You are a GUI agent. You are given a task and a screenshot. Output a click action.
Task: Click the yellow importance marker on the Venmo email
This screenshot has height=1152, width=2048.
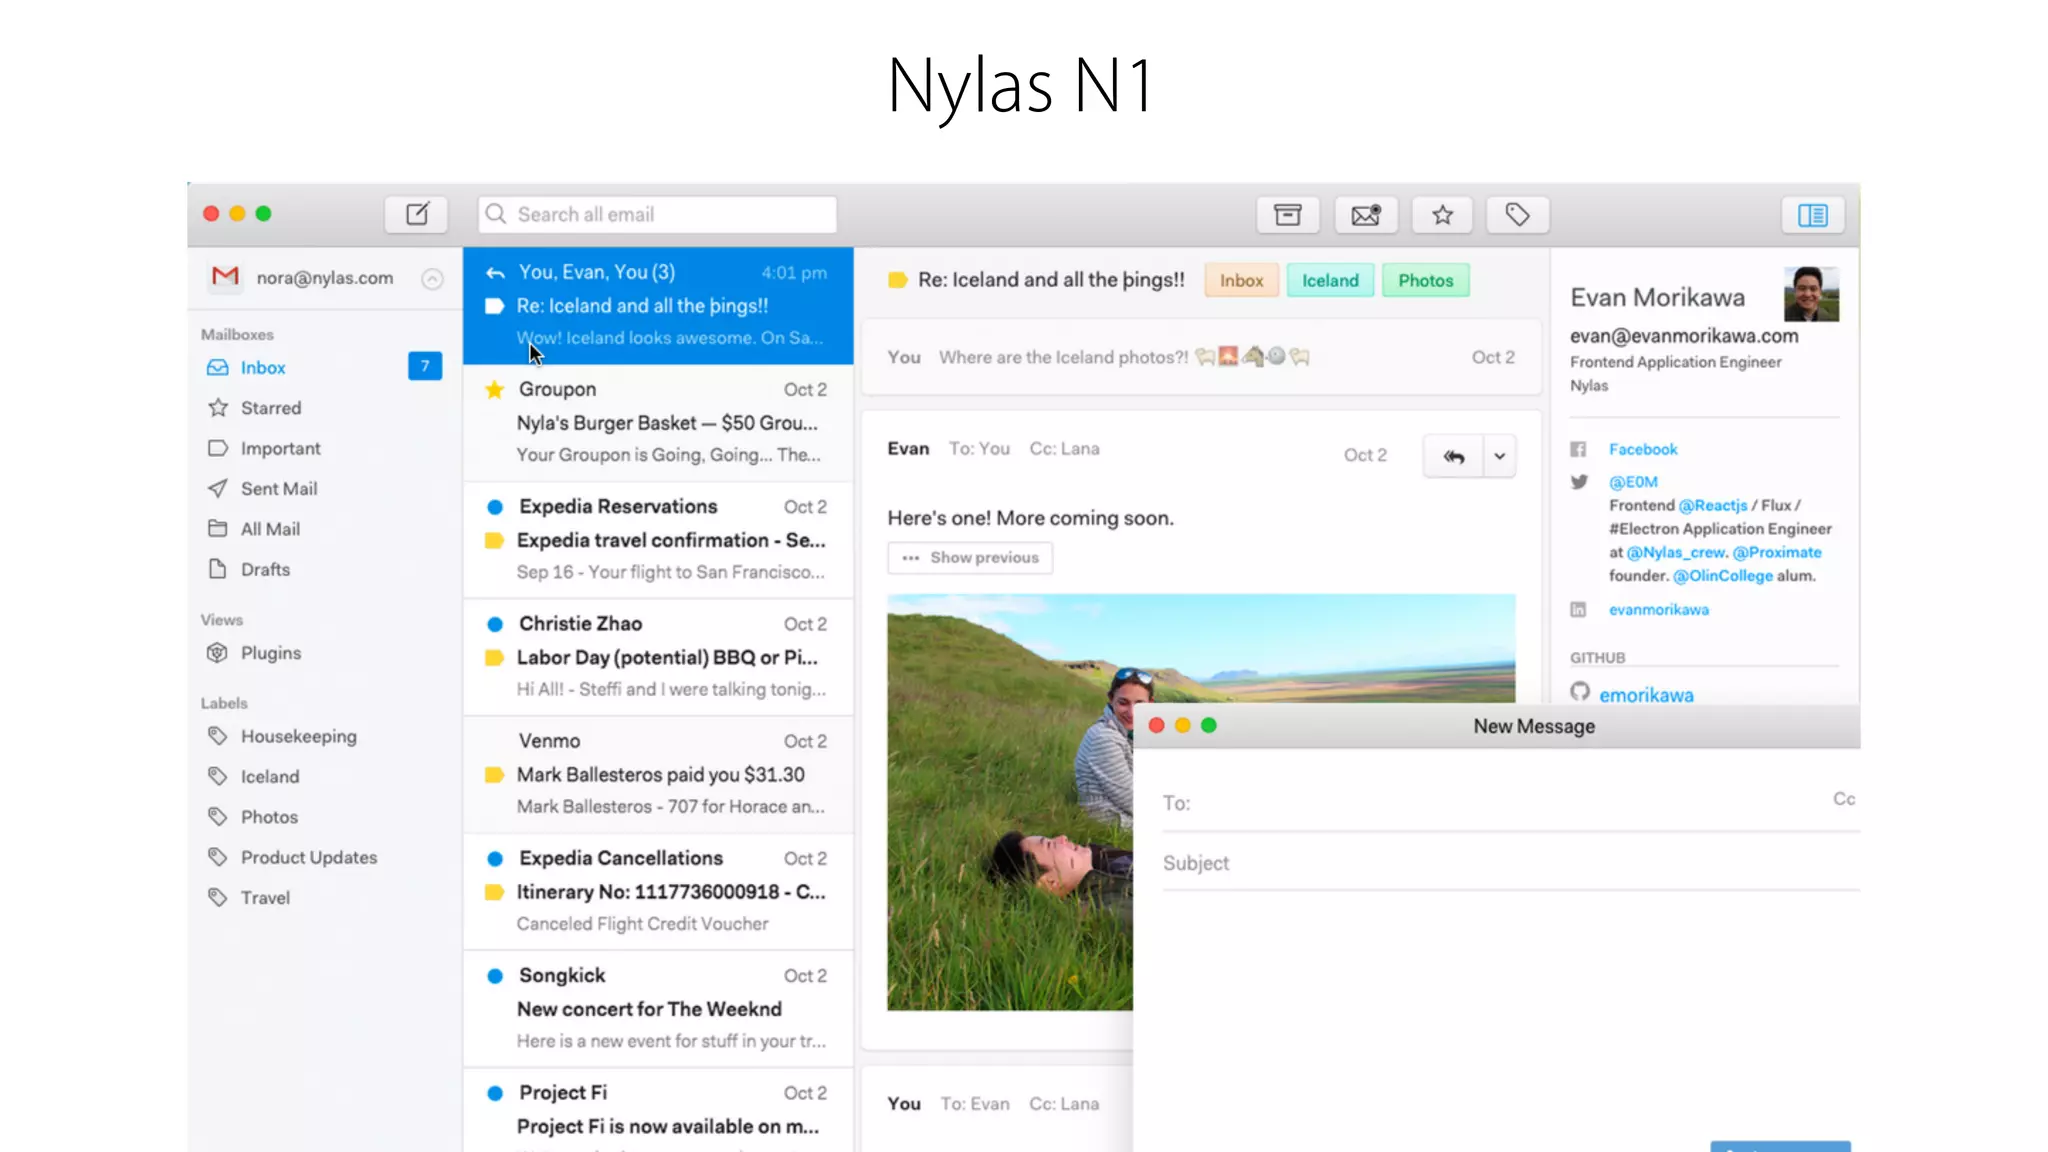[x=494, y=775]
